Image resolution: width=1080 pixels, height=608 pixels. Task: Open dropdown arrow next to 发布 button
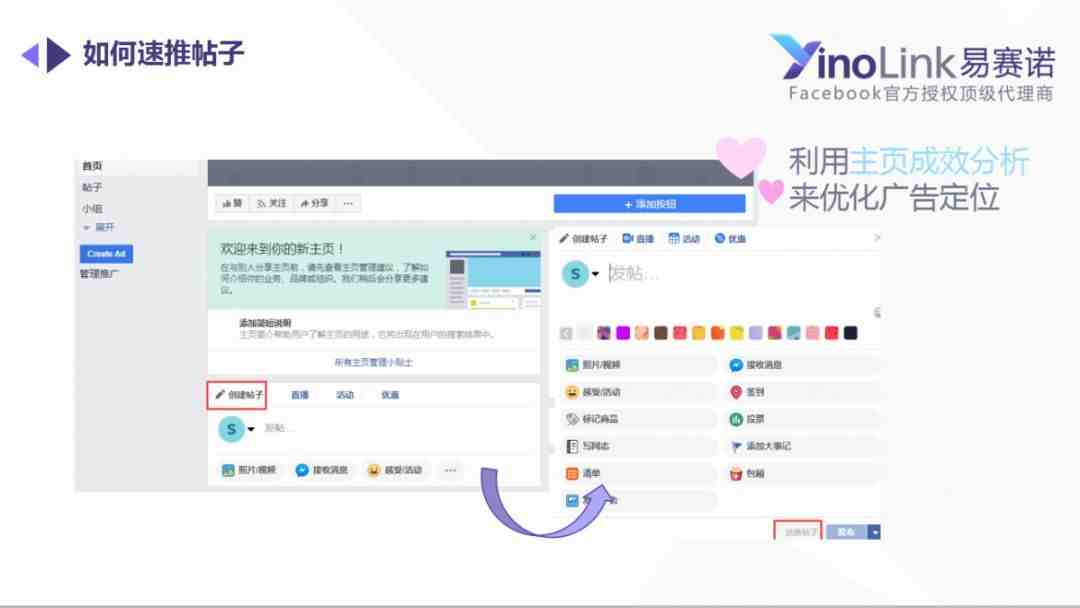point(874,532)
